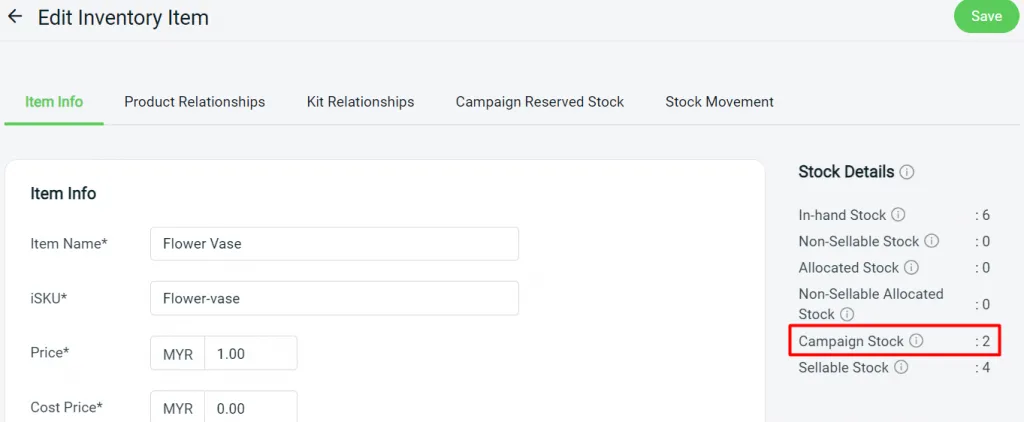Image resolution: width=1024 pixels, height=422 pixels.
Task: Open the Product Relationships tab
Action: 195,102
